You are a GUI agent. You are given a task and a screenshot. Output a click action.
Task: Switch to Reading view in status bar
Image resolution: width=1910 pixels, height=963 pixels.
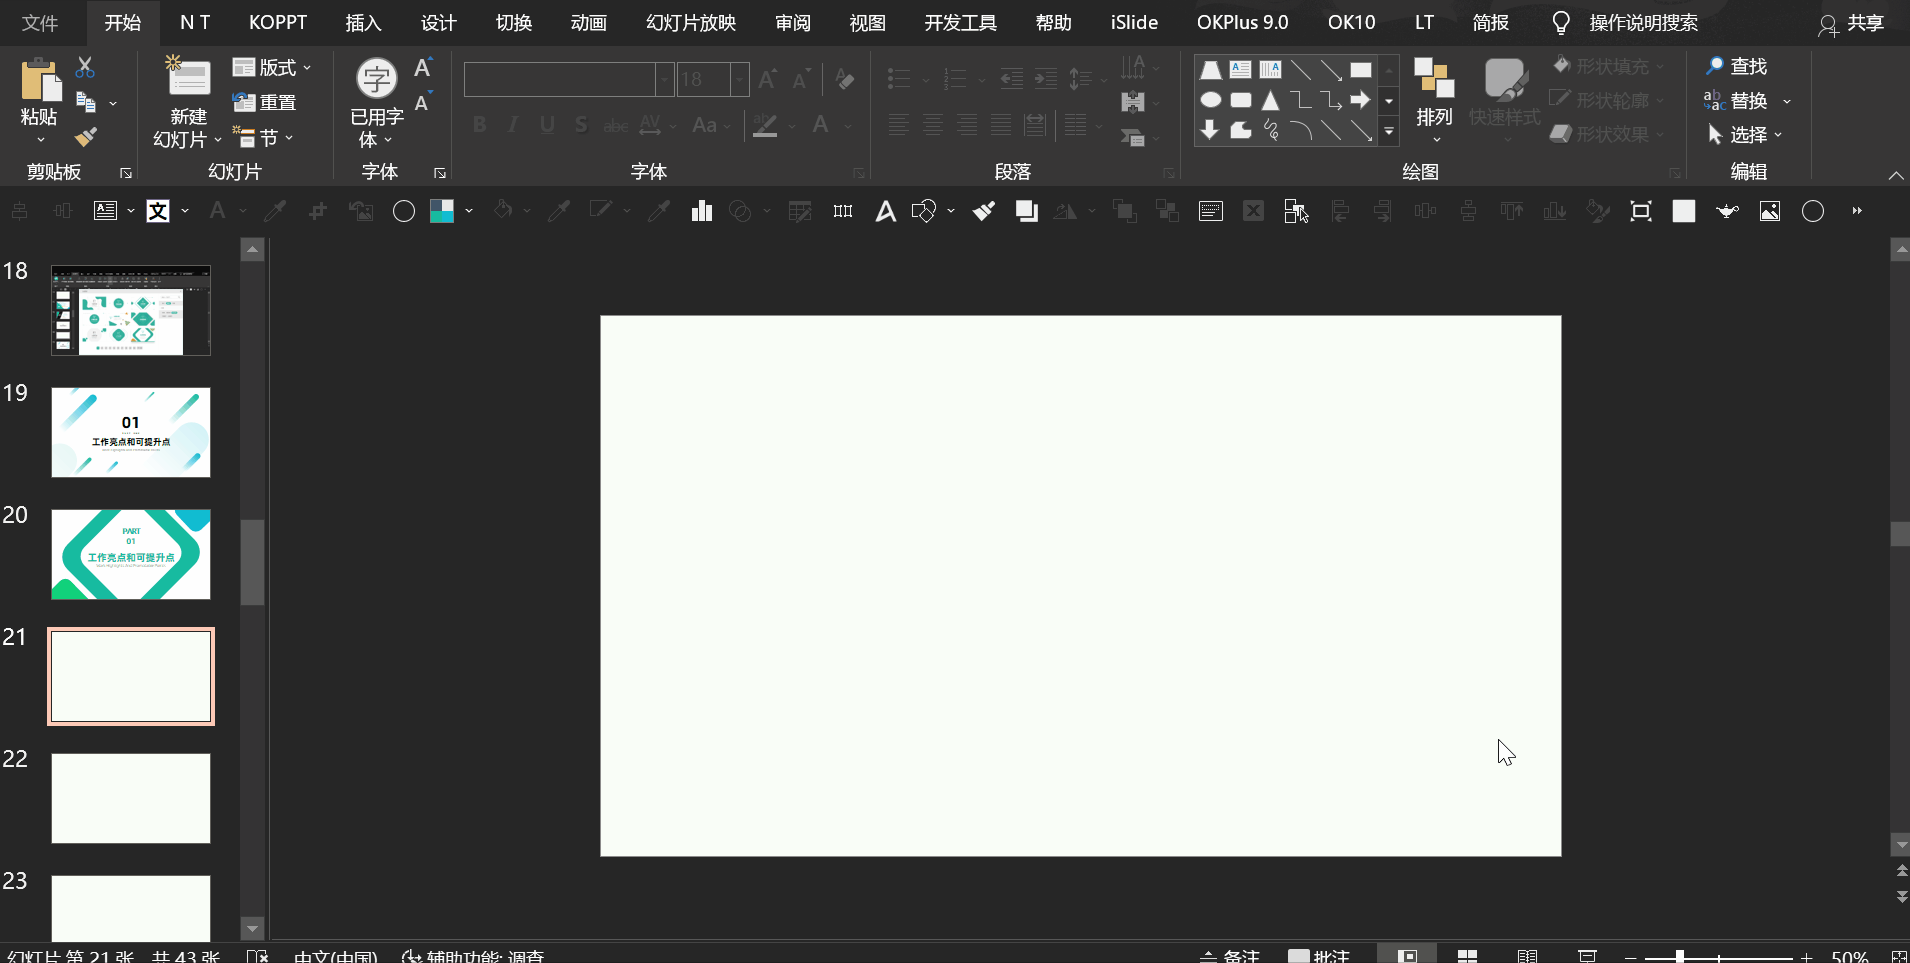pyautogui.click(x=1527, y=956)
